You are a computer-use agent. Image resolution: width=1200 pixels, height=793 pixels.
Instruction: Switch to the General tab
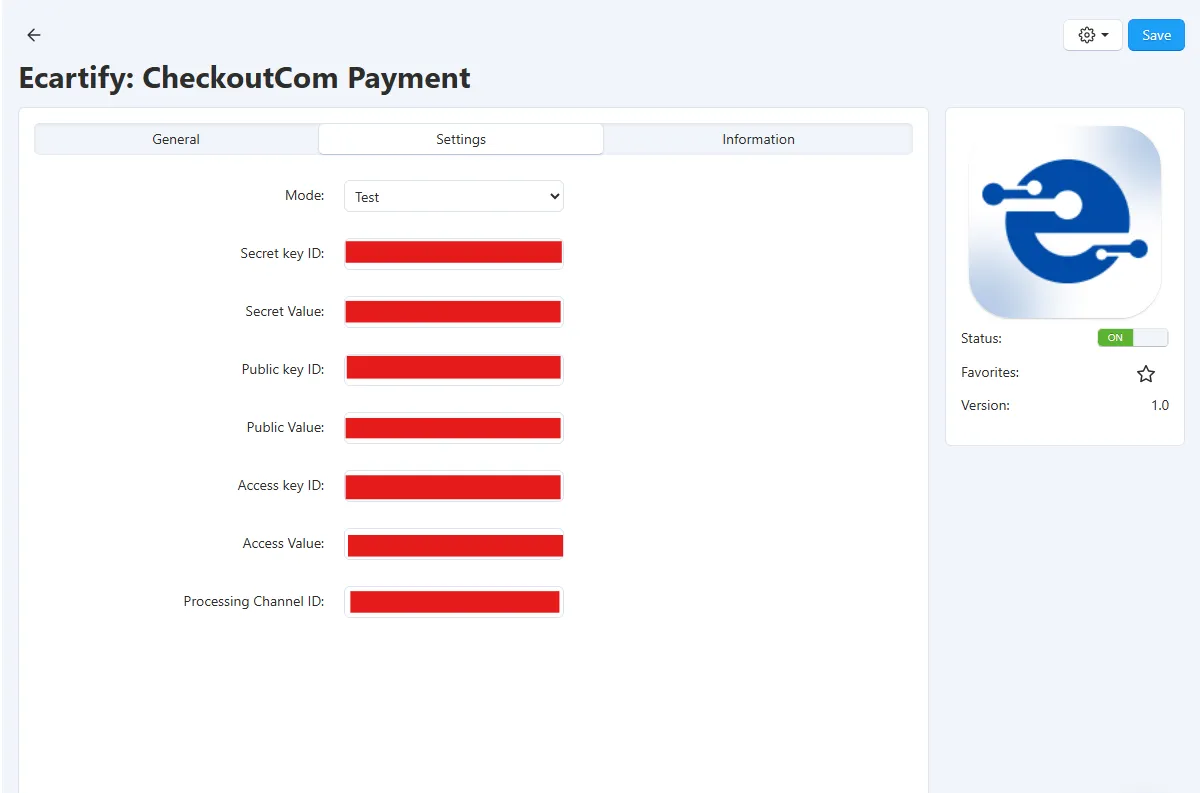176,139
